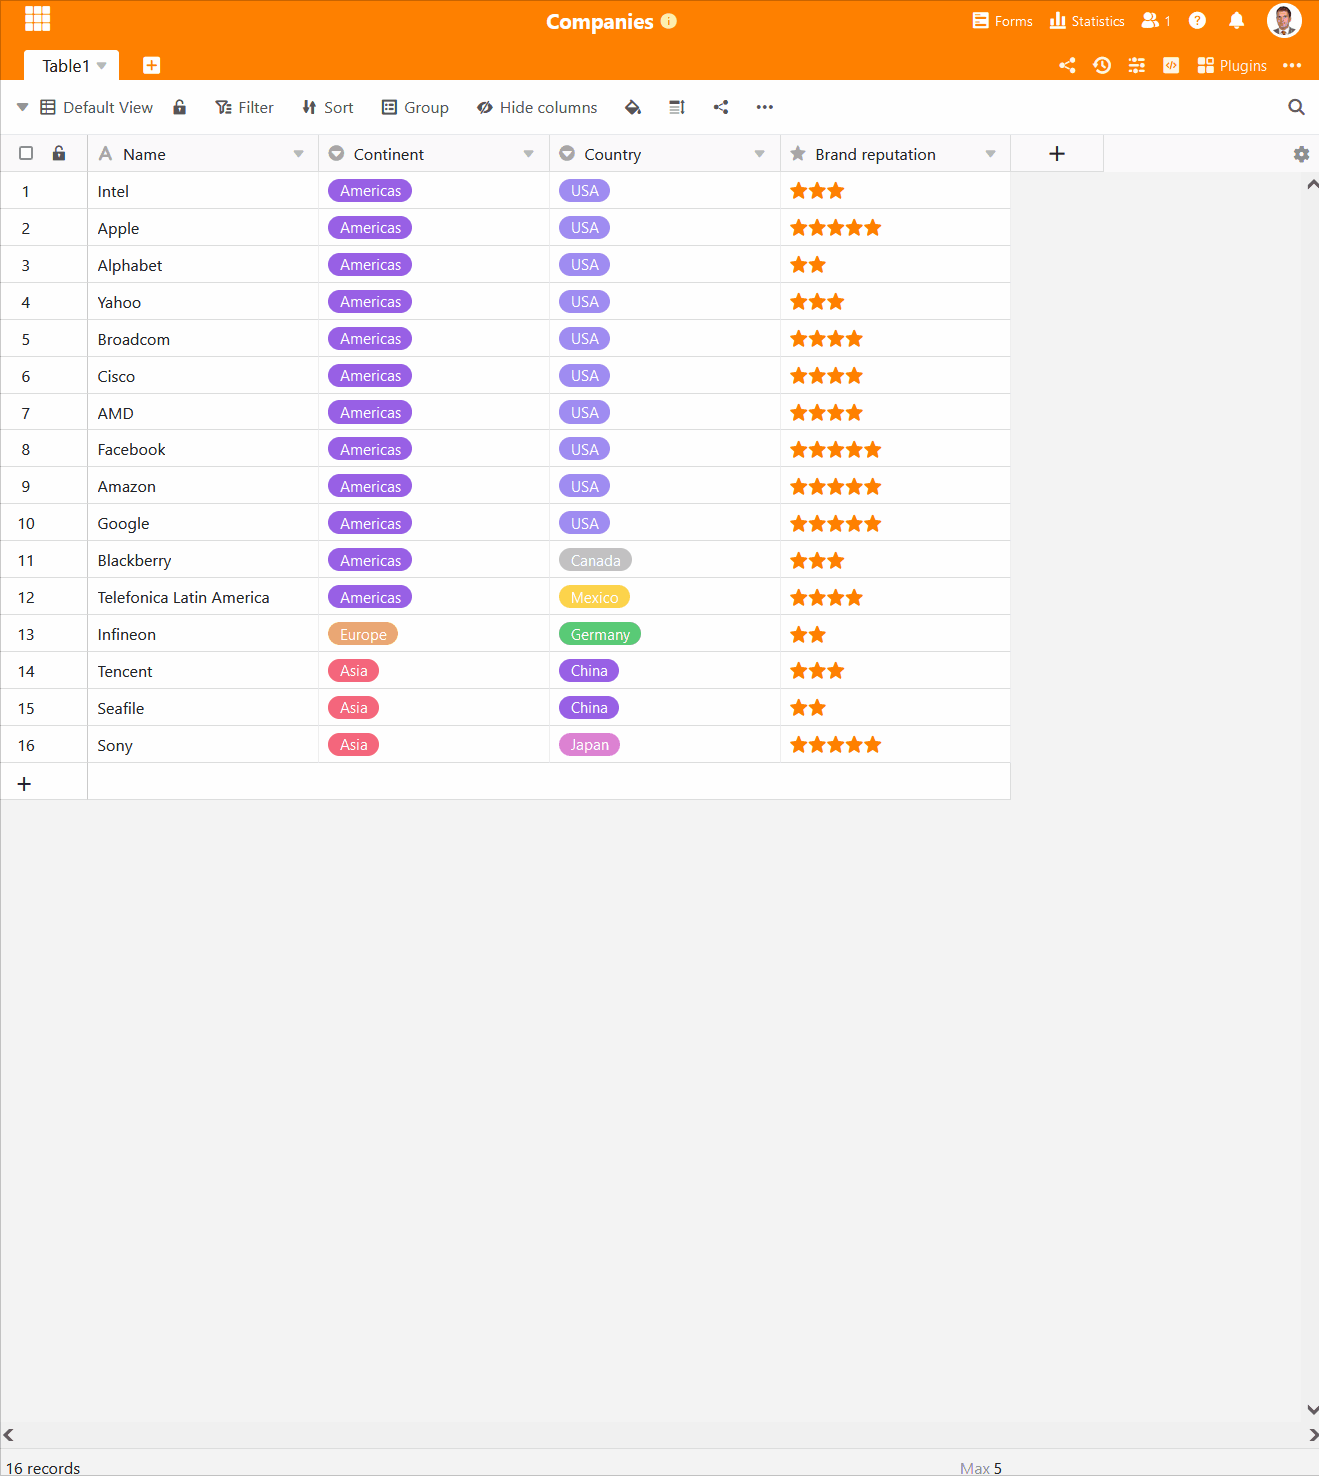Open the user avatar menu
Image resolution: width=1319 pixels, height=1476 pixels.
point(1284,20)
